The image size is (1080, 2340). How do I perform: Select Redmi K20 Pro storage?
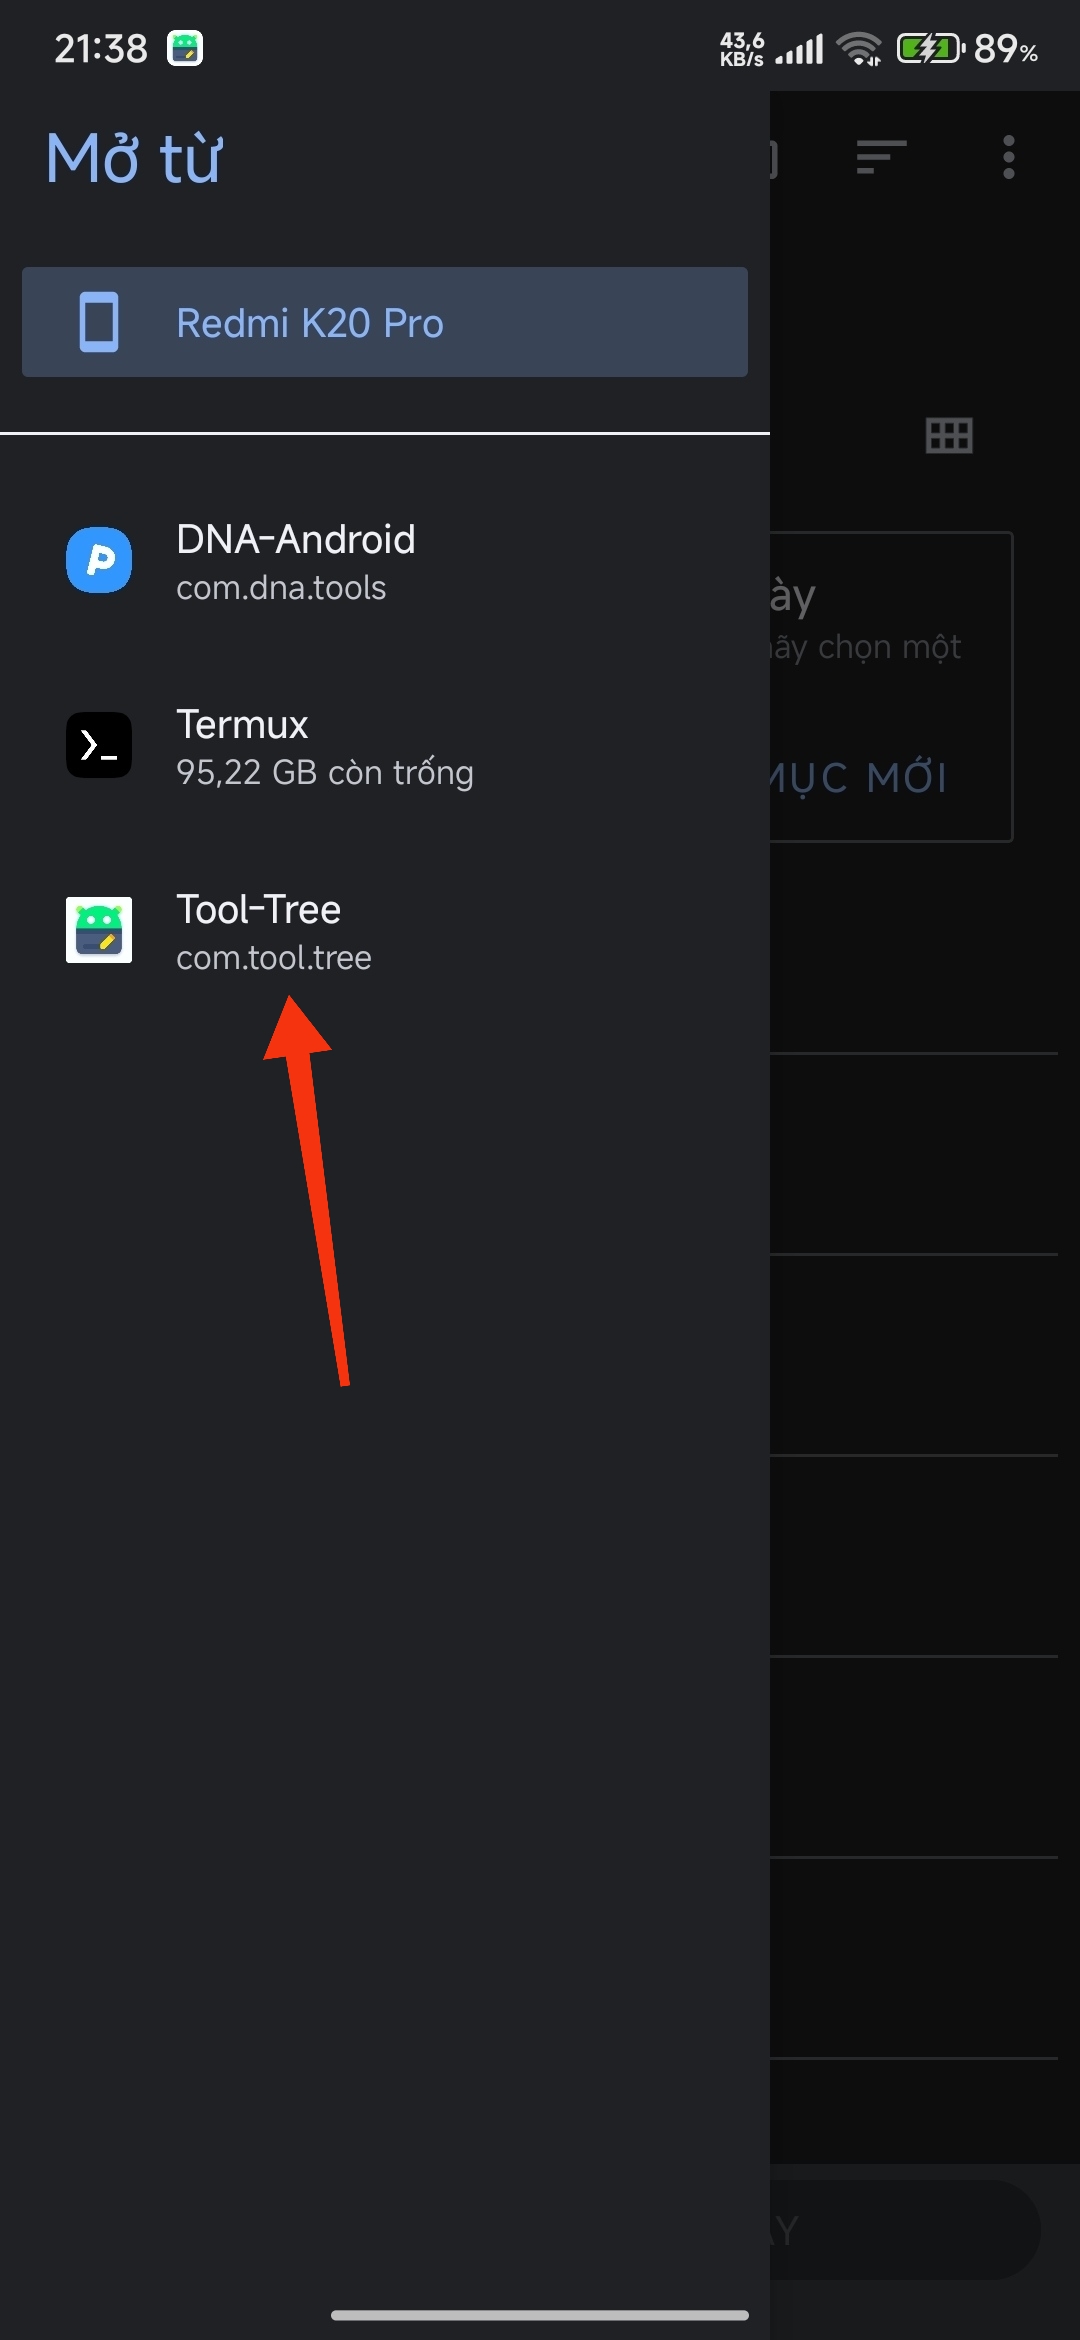385,322
